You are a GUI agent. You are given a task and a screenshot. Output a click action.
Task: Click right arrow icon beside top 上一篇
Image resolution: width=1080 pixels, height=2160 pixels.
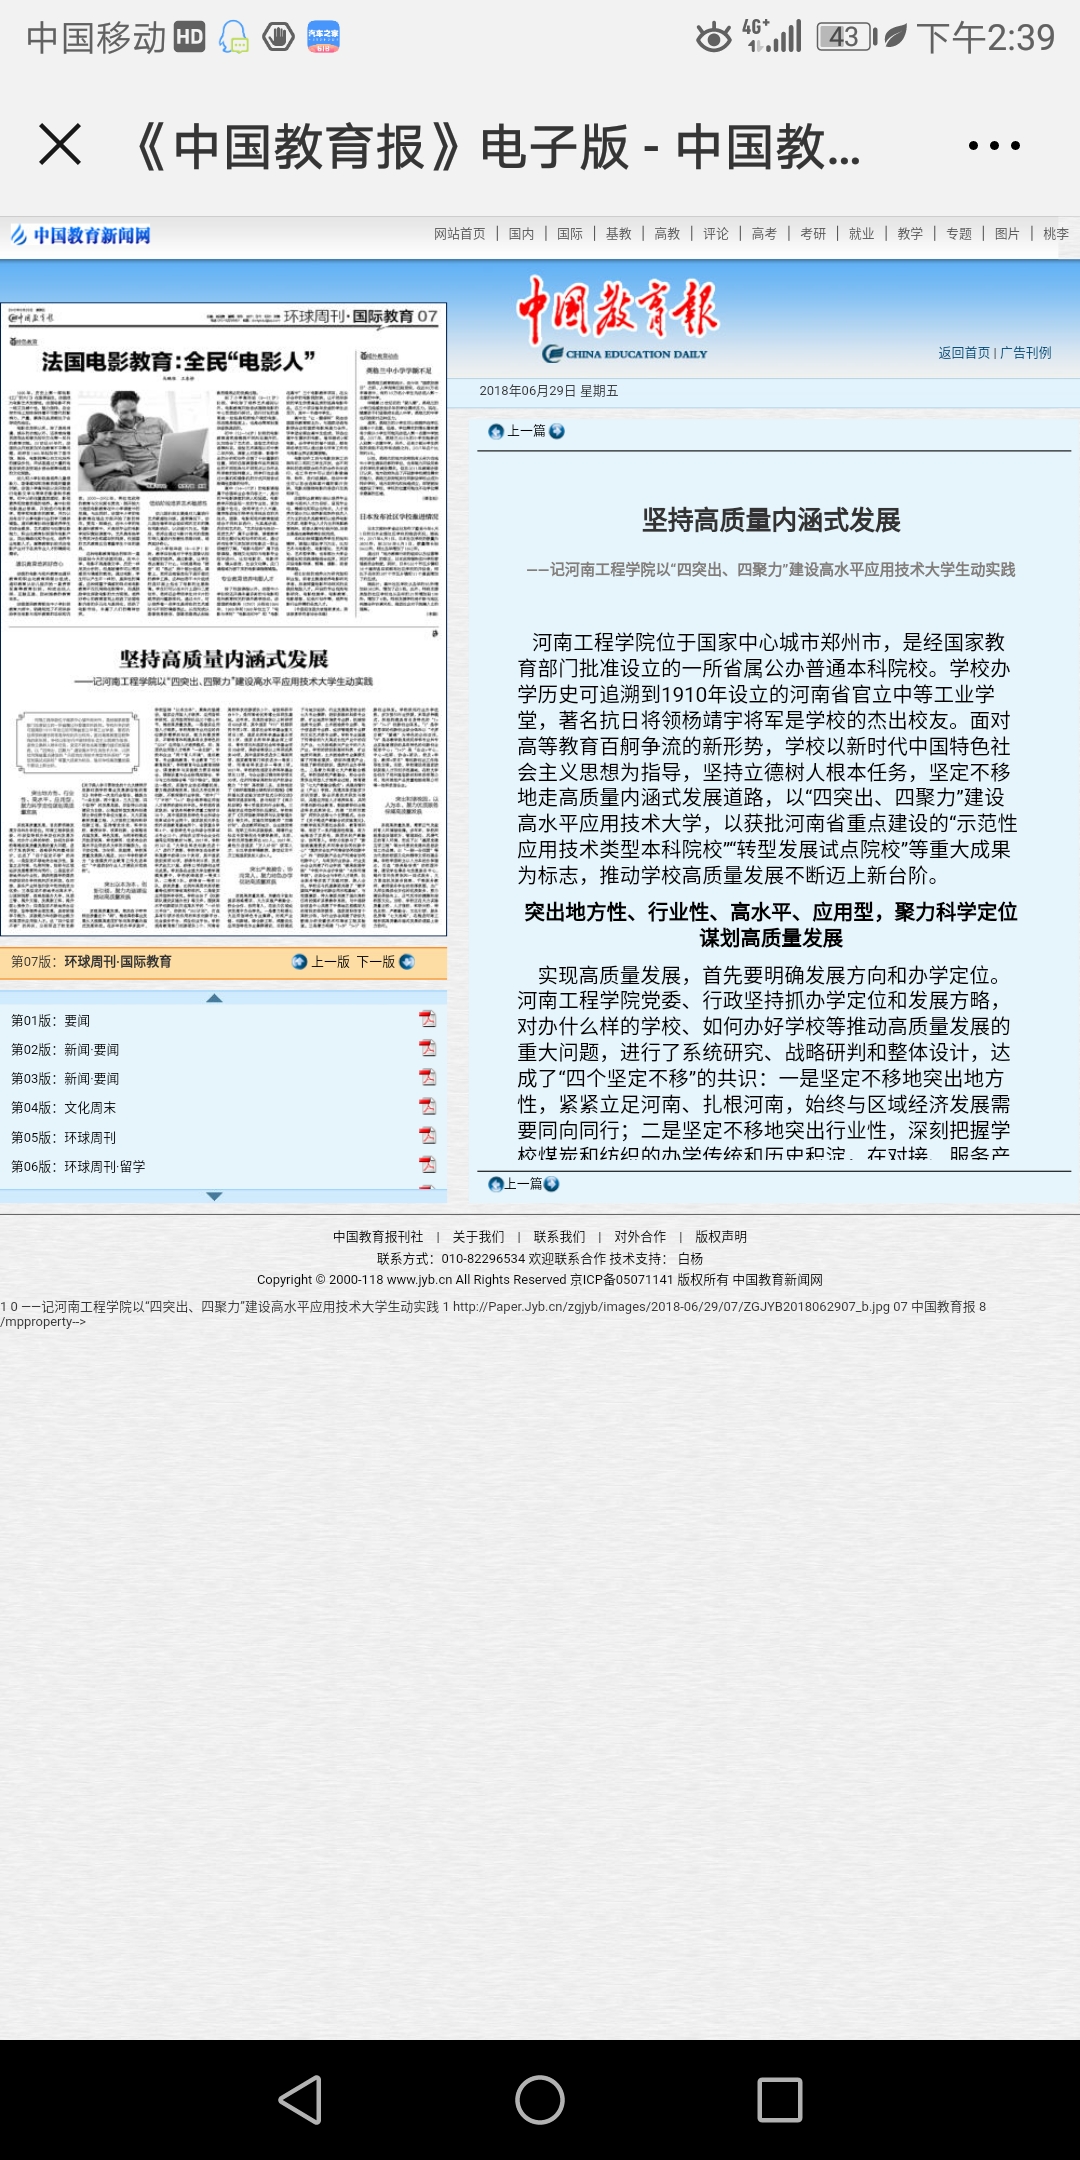click(557, 431)
